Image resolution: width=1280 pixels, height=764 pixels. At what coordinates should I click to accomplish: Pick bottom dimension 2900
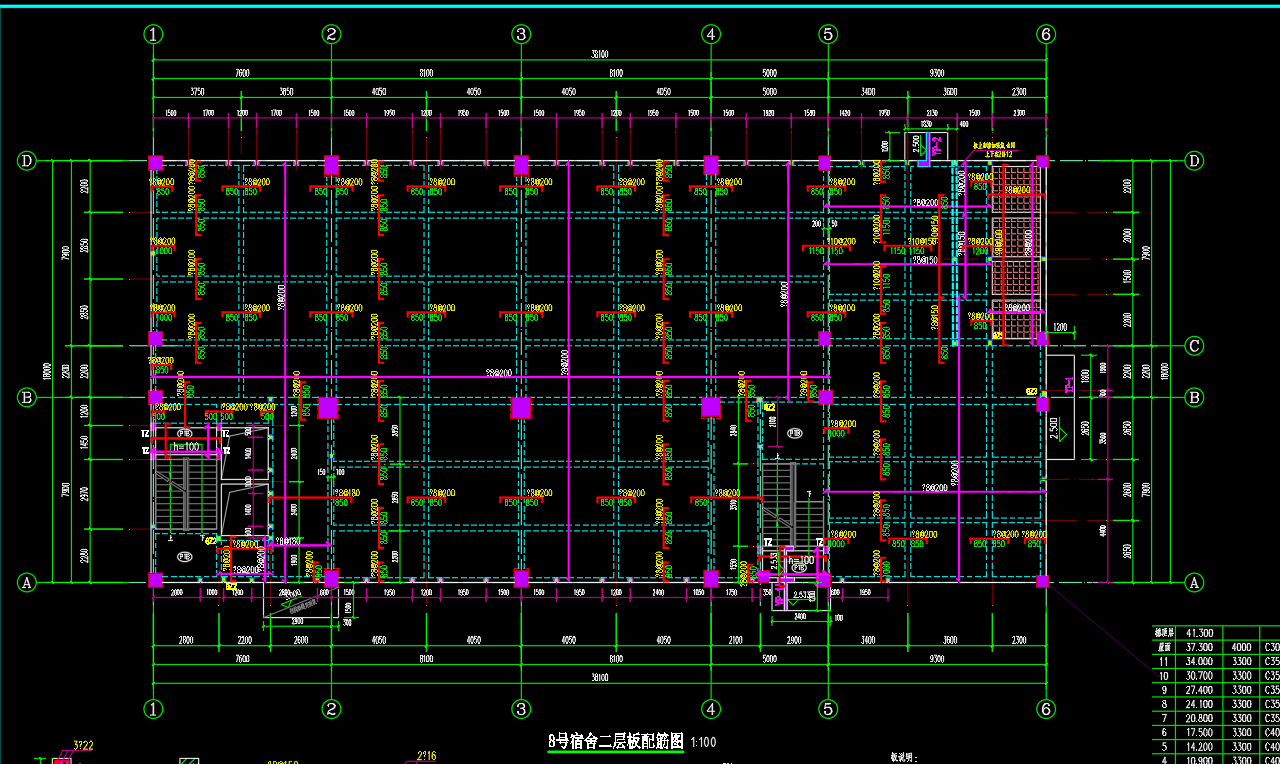coord(794,640)
